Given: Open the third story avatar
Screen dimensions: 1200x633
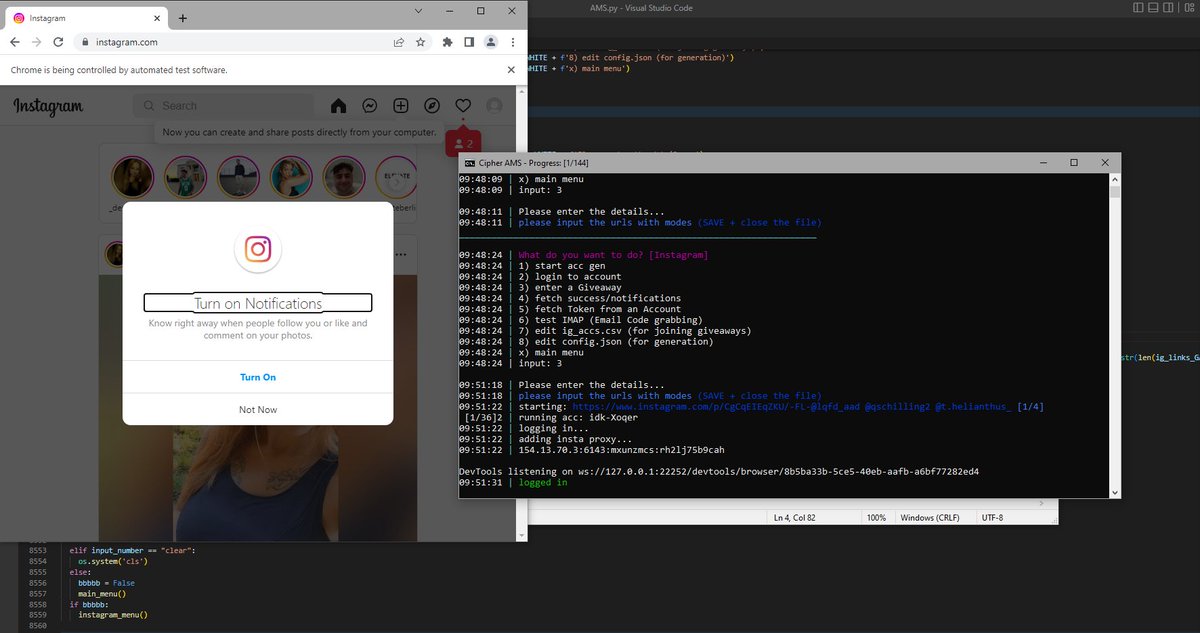Looking at the screenshot, I should tap(238, 179).
